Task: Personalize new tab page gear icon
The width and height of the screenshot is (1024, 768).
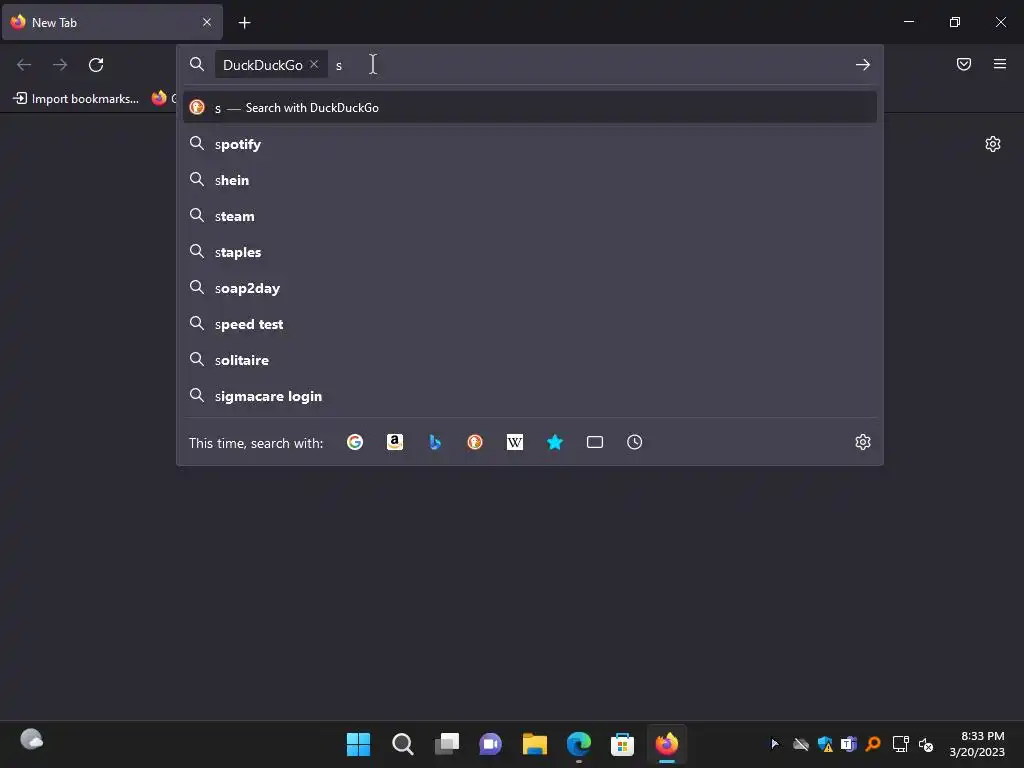Action: click(x=993, y=144)
